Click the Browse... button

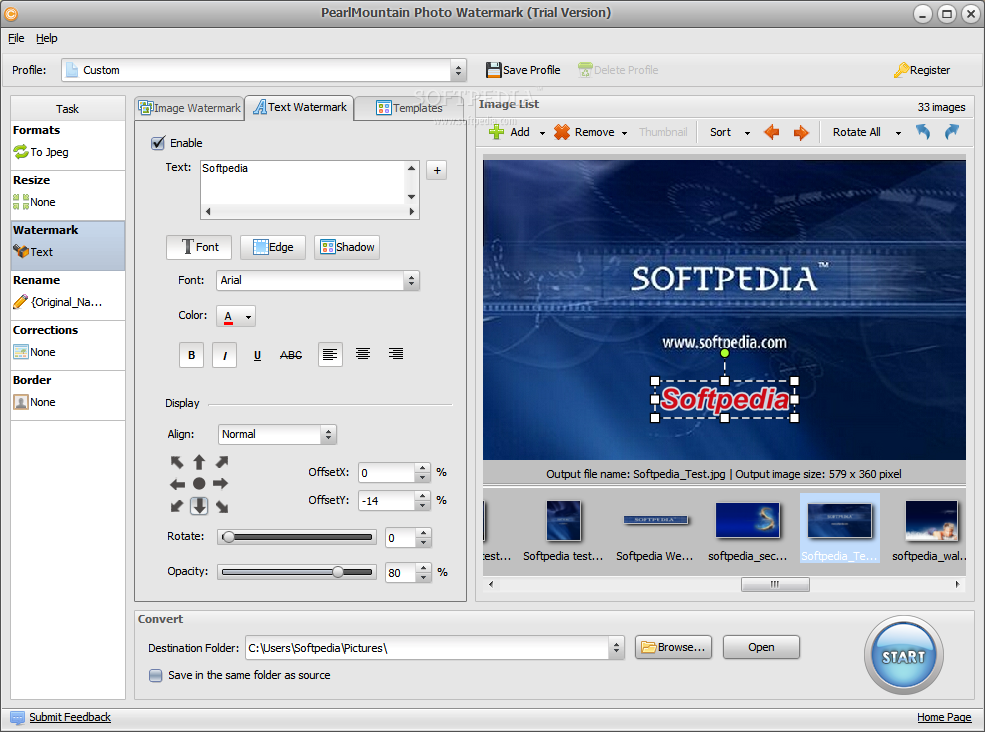tap(673, 647)
